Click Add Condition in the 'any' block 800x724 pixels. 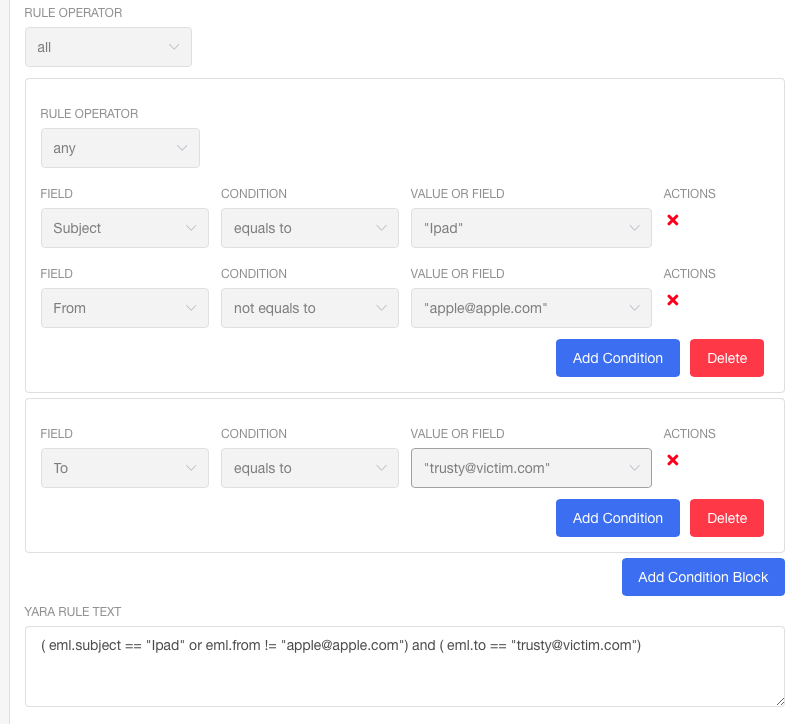[617, 358]
